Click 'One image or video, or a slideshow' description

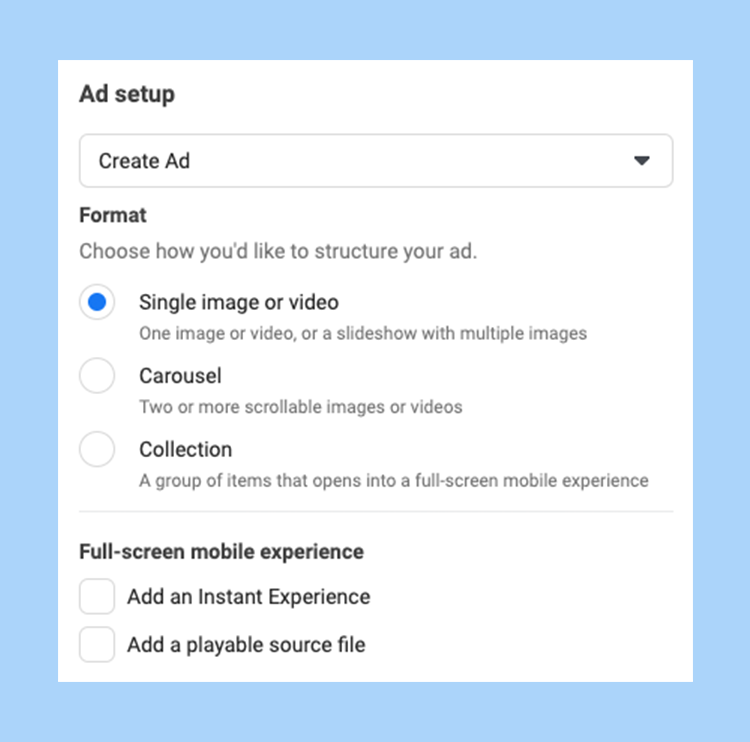tap(363, 333)
